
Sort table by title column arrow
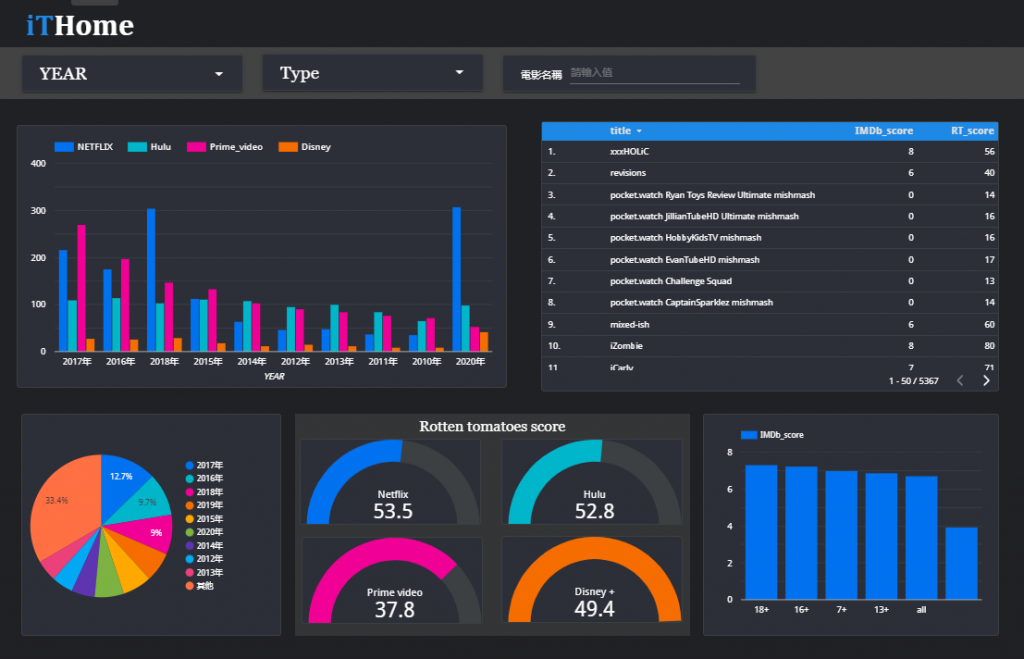(x=639, y=131)
